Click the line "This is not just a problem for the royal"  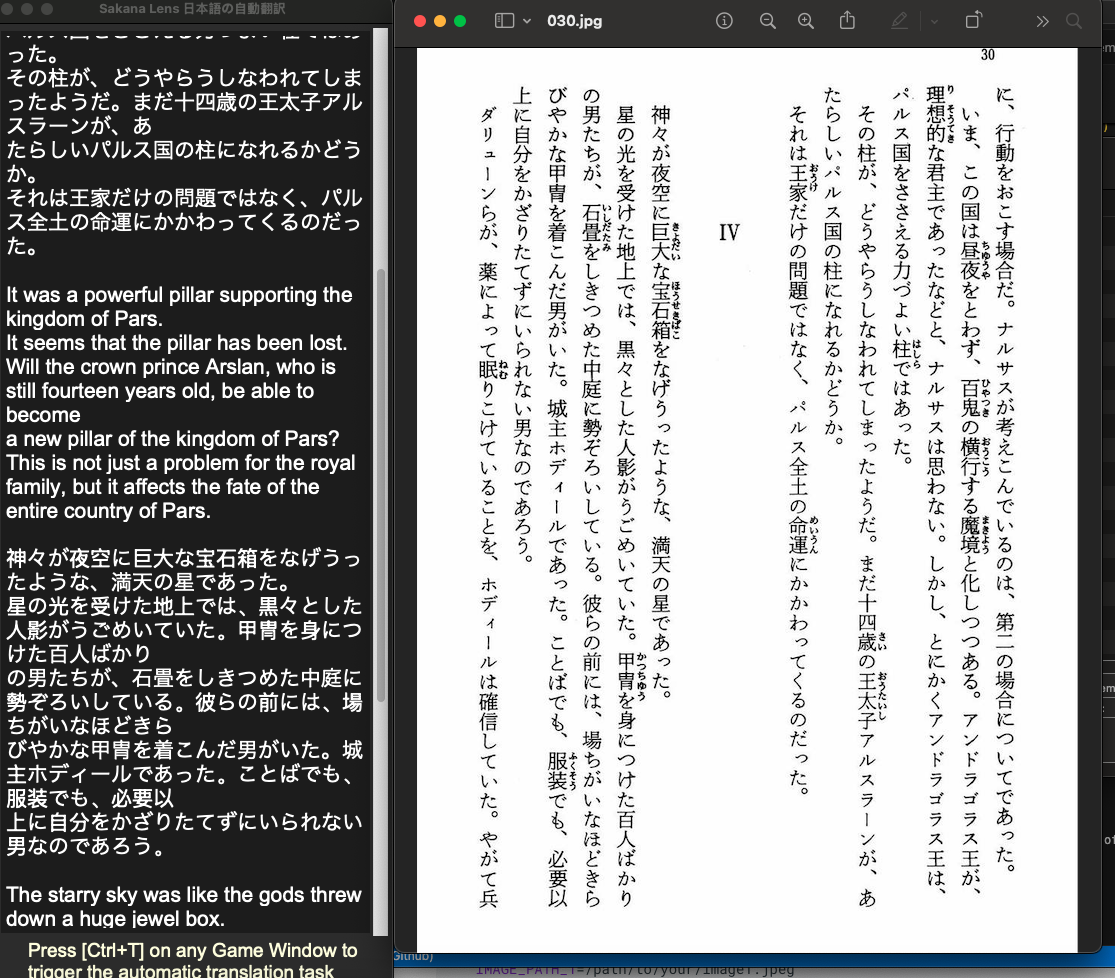pyautogui.click(x=180, y=463)
